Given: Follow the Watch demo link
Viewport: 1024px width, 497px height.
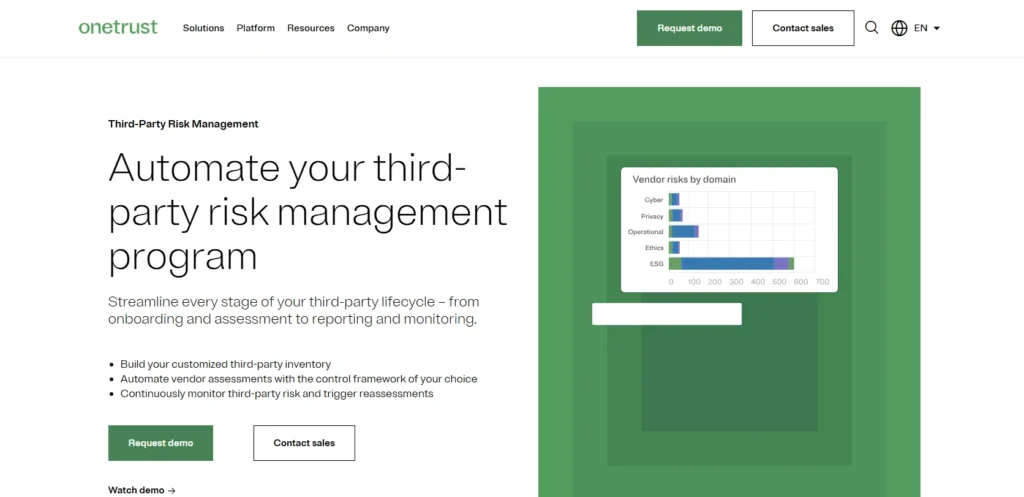Looking at the screenshot, I should [142, 490].
